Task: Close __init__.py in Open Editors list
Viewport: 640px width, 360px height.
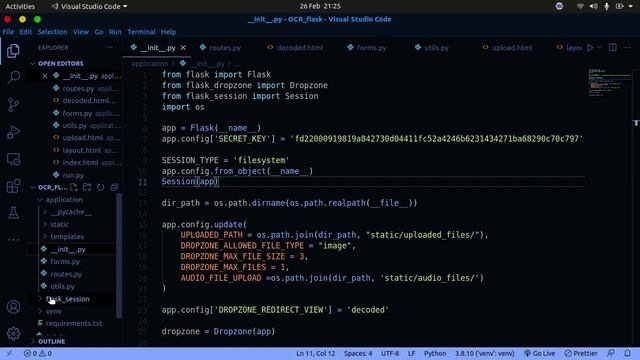Action: [x=45, y=76]
